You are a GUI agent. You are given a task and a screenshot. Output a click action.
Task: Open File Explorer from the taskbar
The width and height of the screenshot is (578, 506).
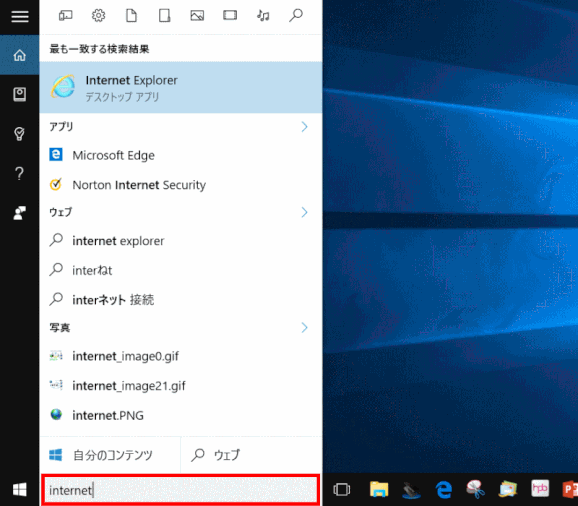pyautogui.click(x=379, y=490)
